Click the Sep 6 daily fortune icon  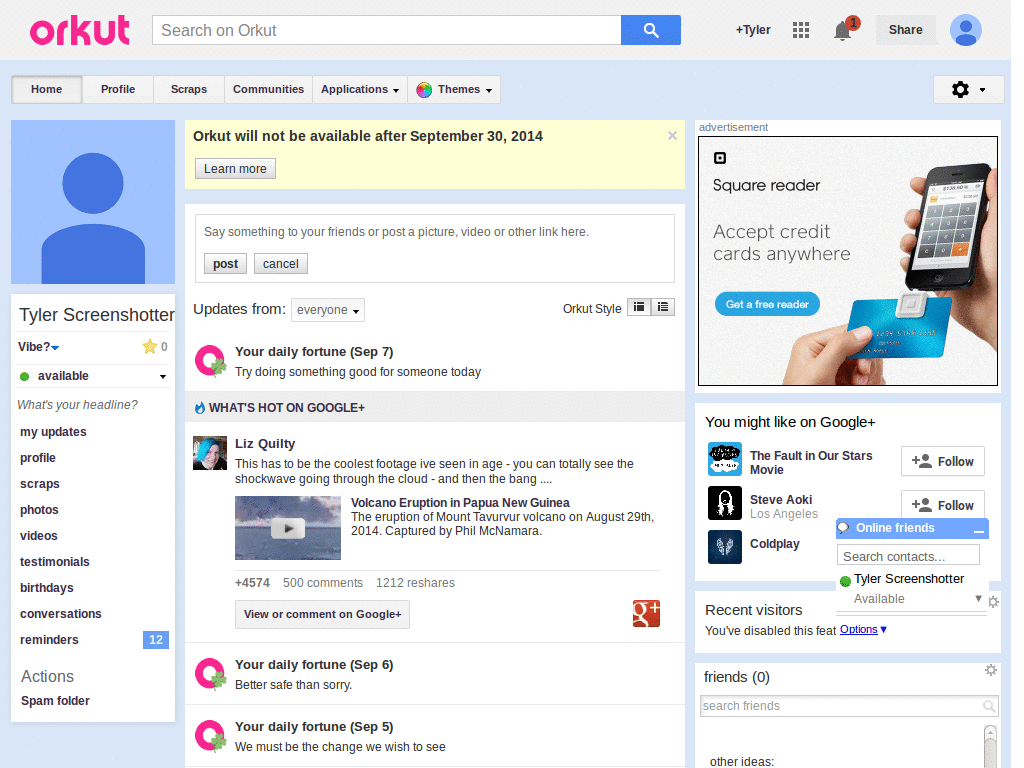tap(210, 674)
